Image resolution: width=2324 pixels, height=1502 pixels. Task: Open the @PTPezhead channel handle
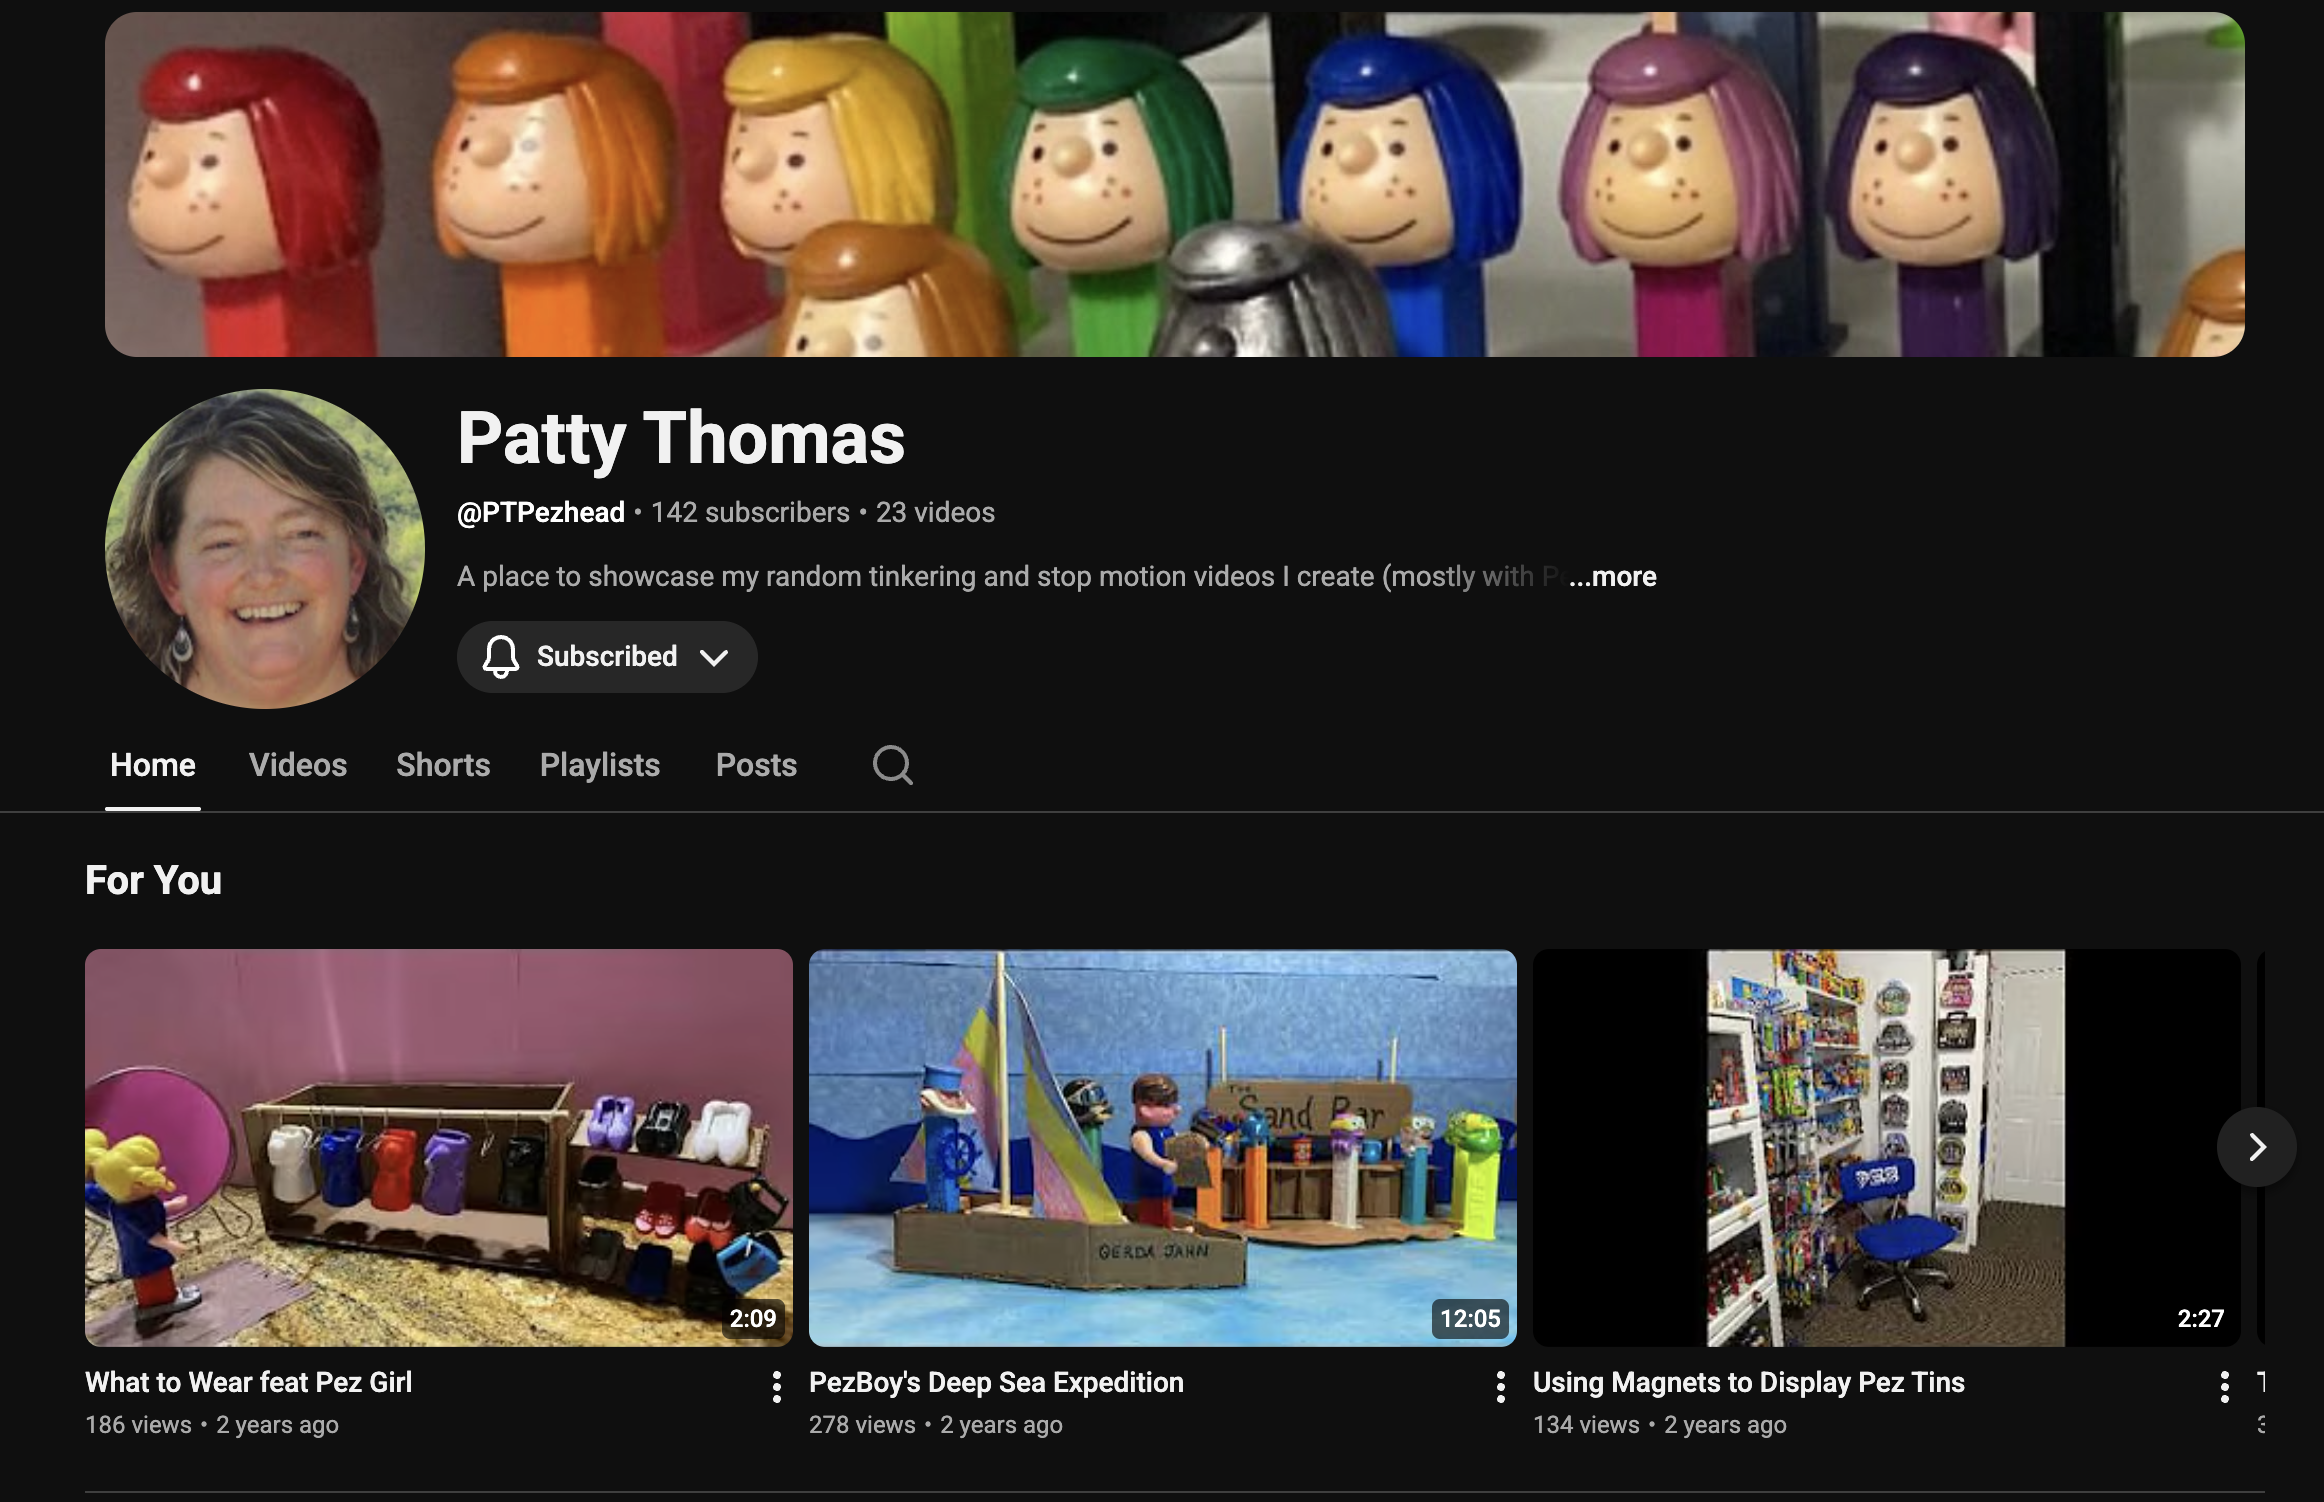coord(541,512)
